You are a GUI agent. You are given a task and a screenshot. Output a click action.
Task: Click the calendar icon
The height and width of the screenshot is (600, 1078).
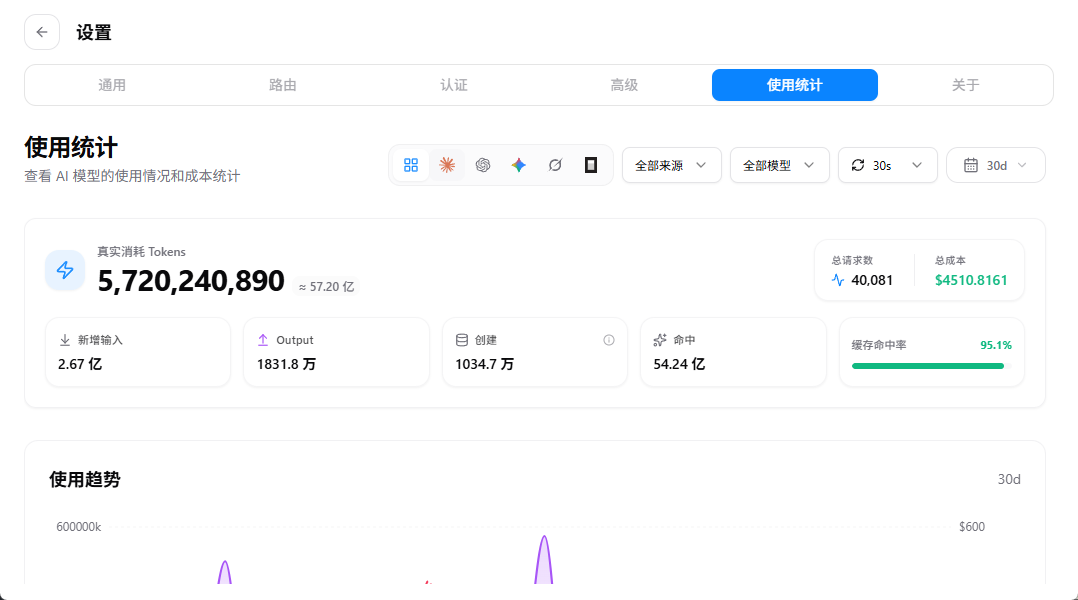[x=971, y=165]
